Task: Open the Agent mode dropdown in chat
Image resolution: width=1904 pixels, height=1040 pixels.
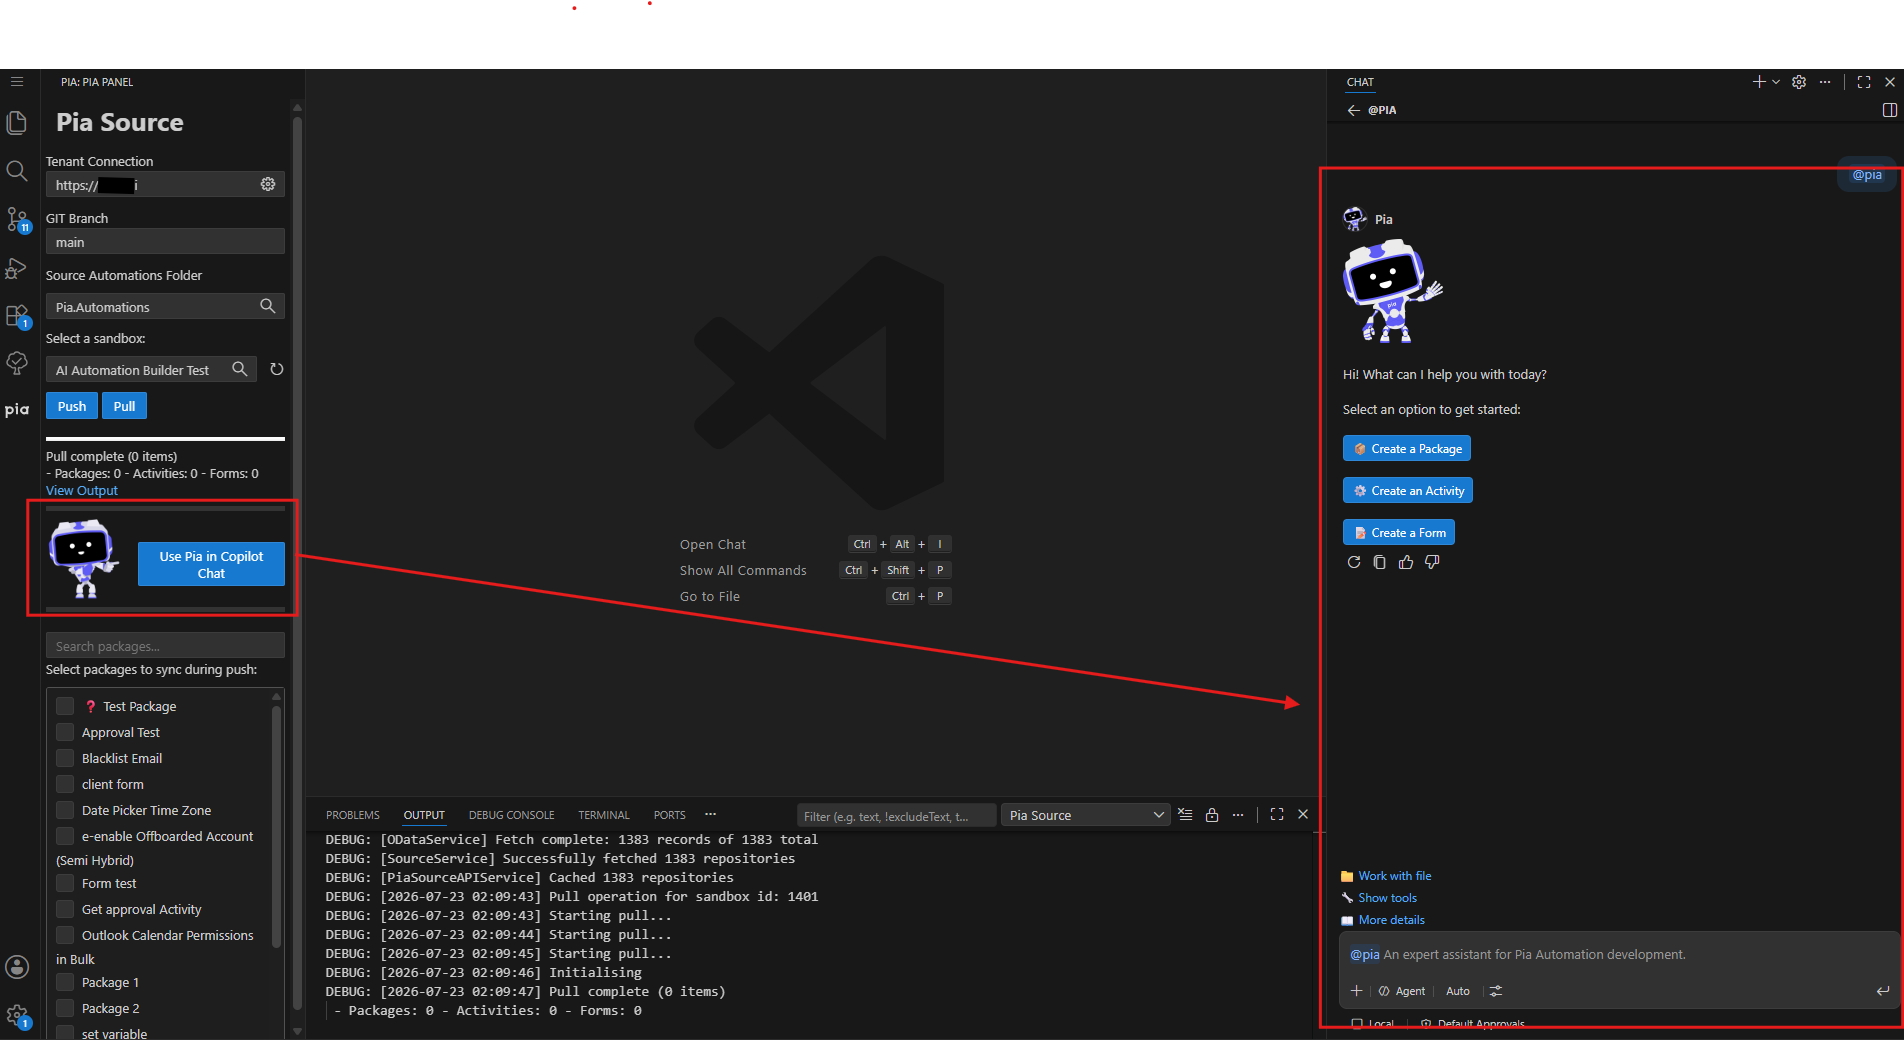Action: tap(1402, 991)
